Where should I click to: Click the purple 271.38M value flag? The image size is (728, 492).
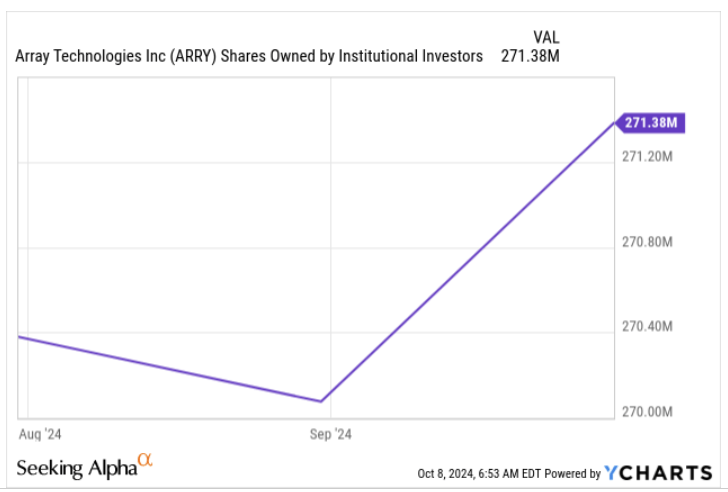point(650,123)
